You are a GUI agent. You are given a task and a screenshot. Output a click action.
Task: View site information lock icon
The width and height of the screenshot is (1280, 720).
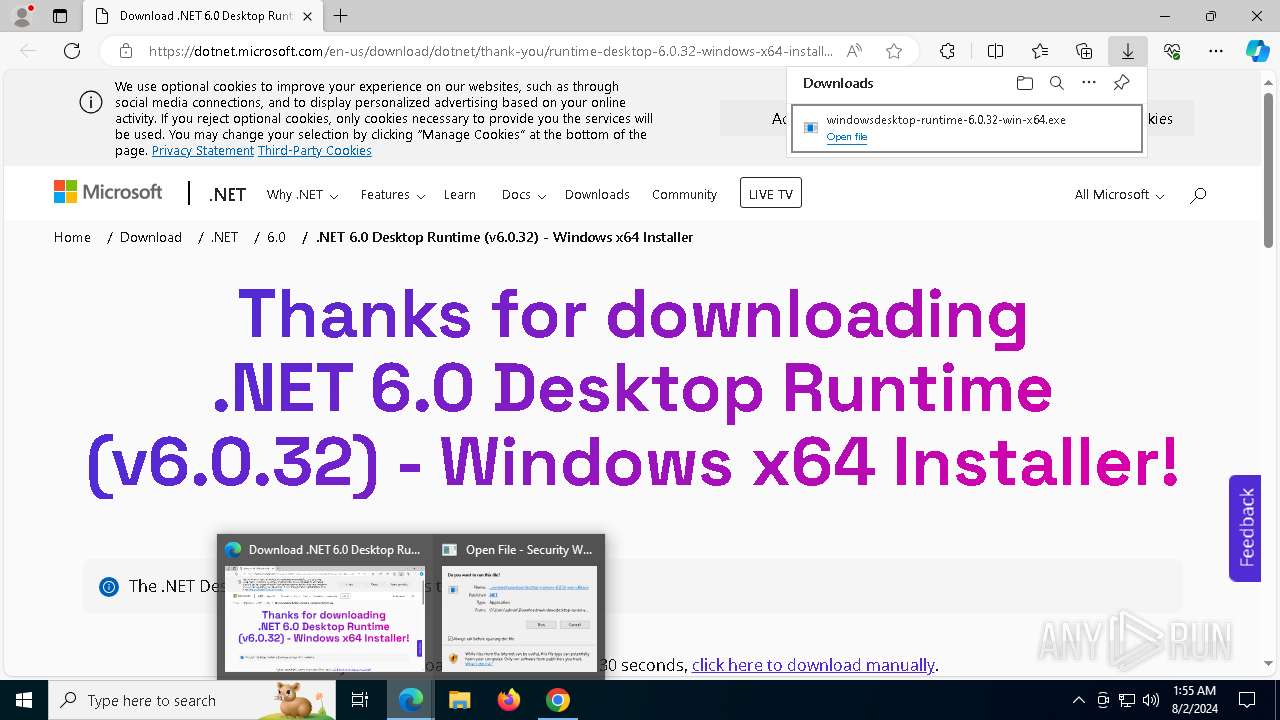pyautogui.click(x=126, y=51)
